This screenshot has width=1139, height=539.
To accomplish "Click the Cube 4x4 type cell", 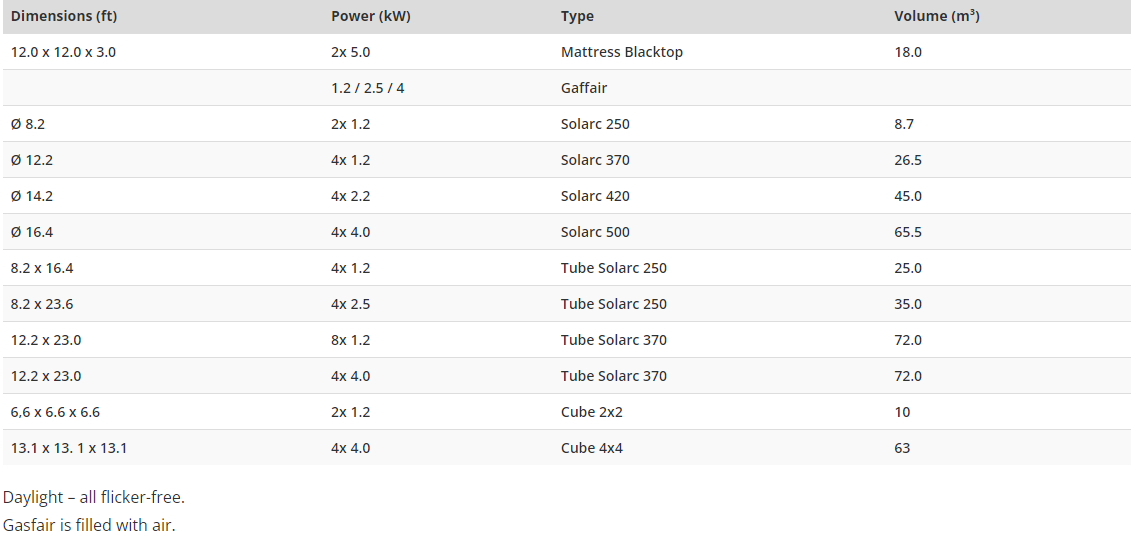I will click(x=591, y=448).
